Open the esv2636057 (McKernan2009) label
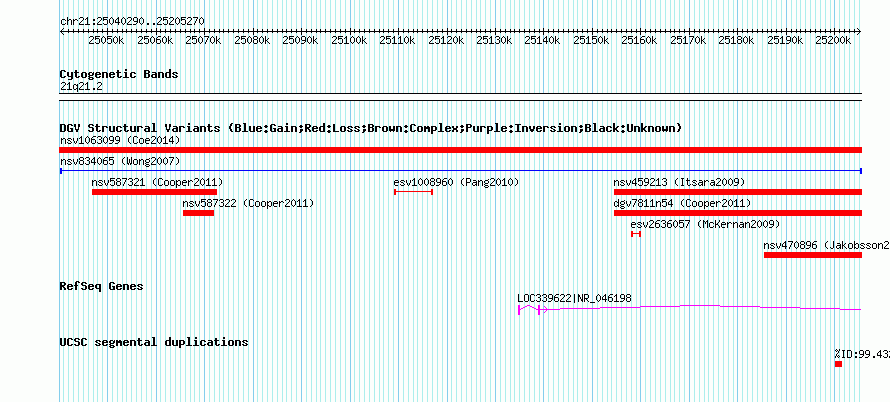 [x=706, y=224]
